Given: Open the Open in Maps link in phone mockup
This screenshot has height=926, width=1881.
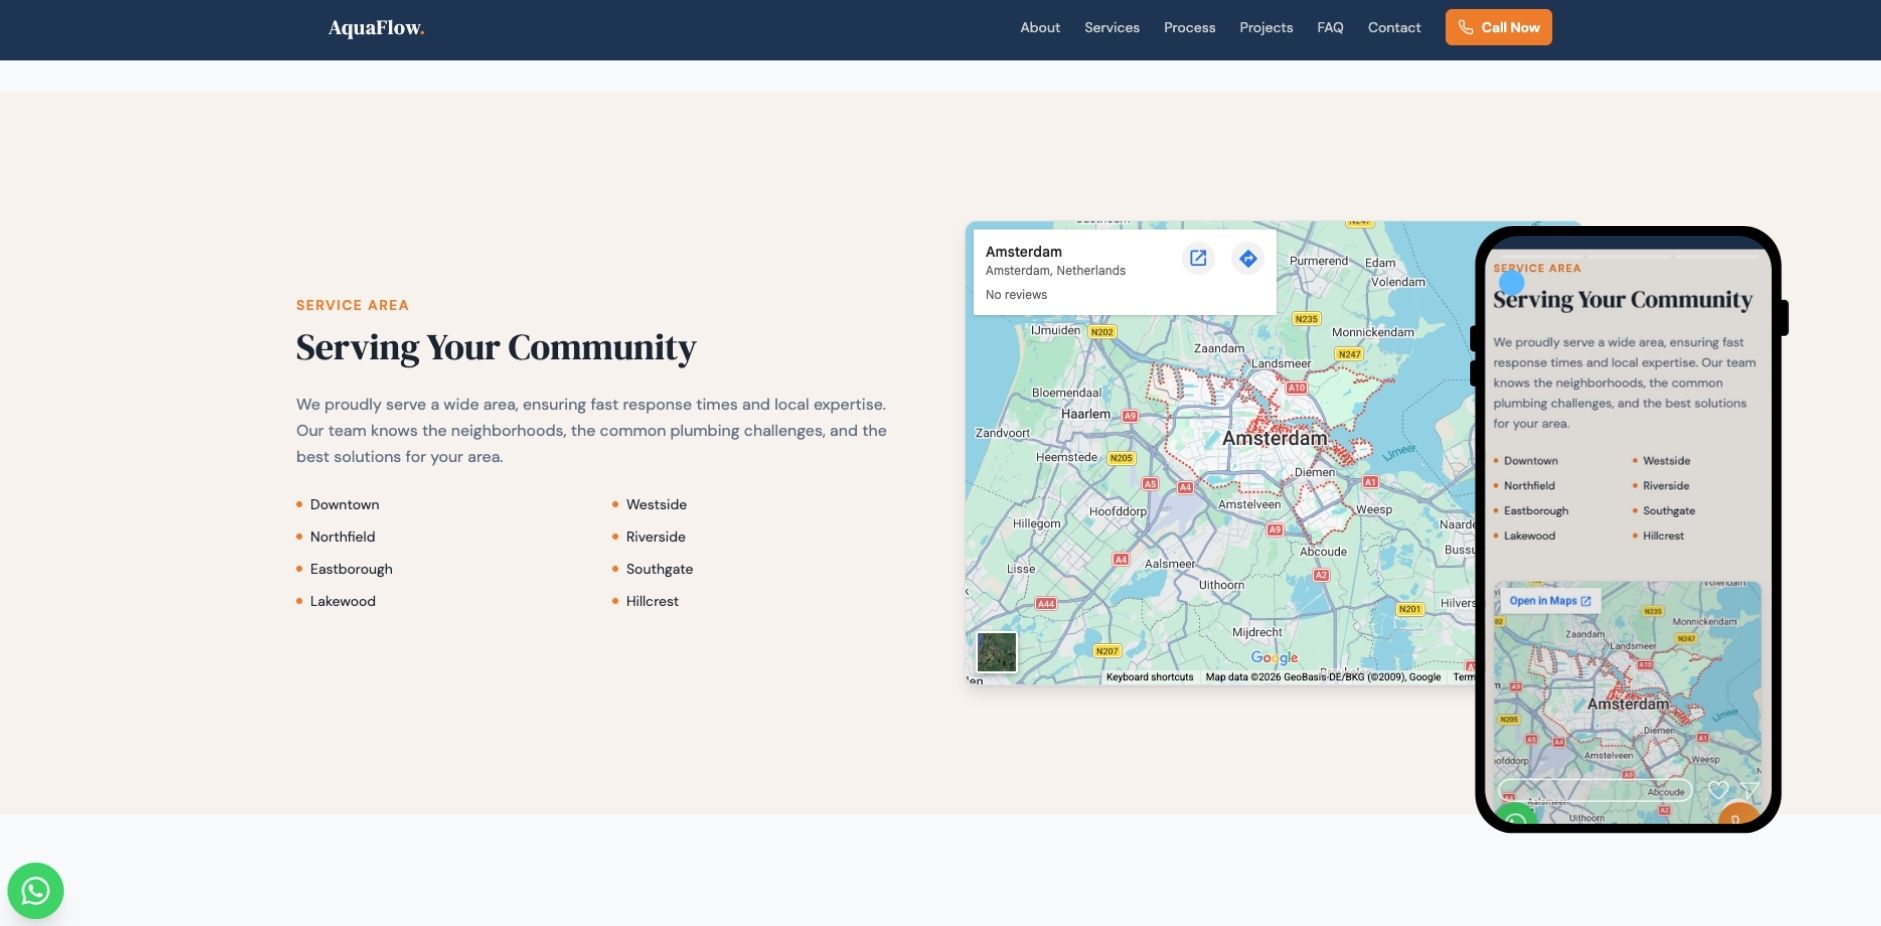Looking at the screenshot, I should 1550,601.
